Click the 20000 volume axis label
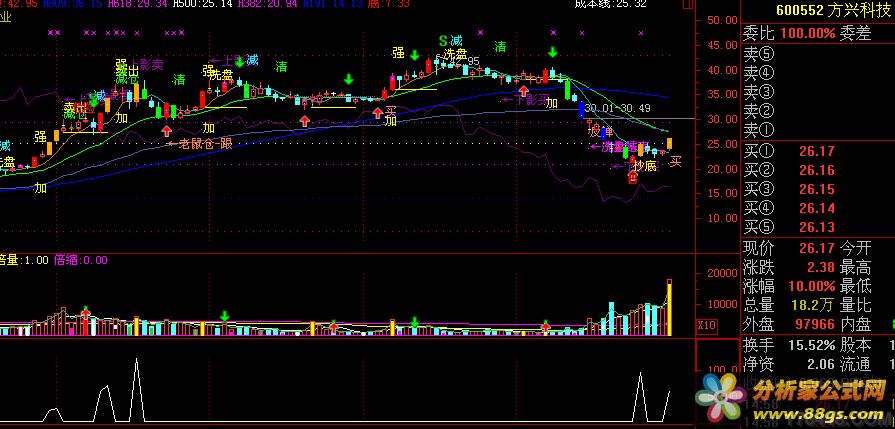Viewport: 895px width, 429px height. tap(722, 273)
